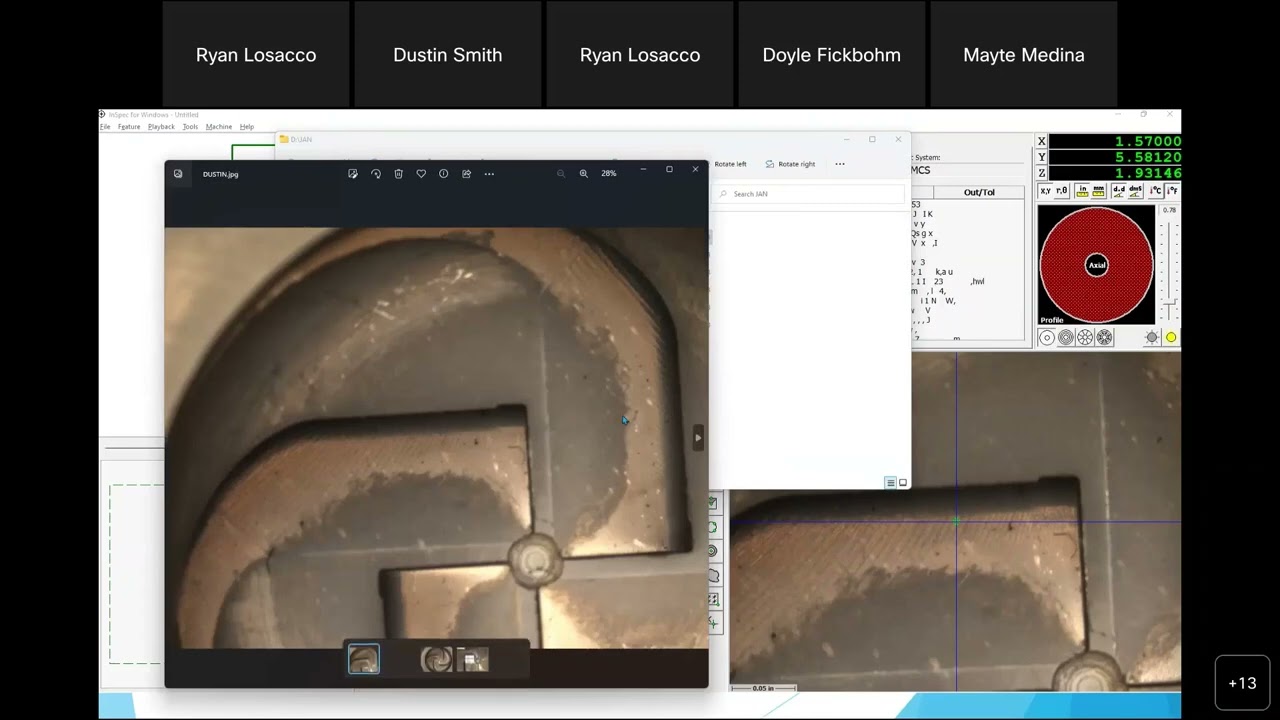This screenshot has width=1280, height=720.
Task: Show the +13 additional participants
Action: pos(1242,683)
